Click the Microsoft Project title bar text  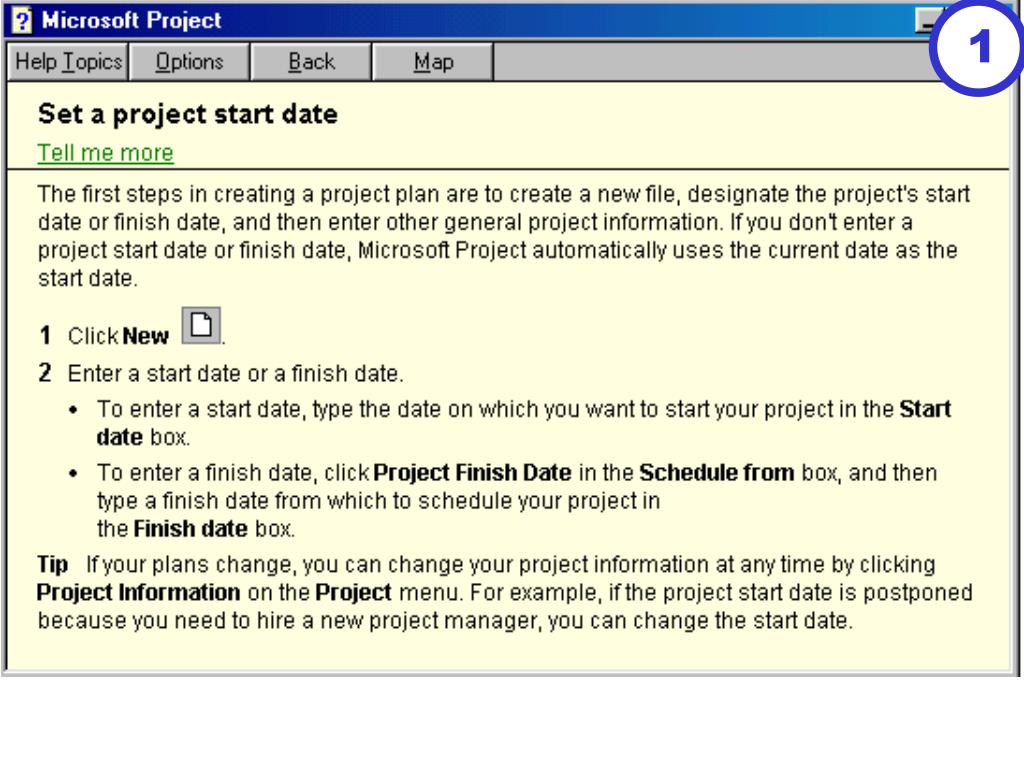tap(131, 20)
